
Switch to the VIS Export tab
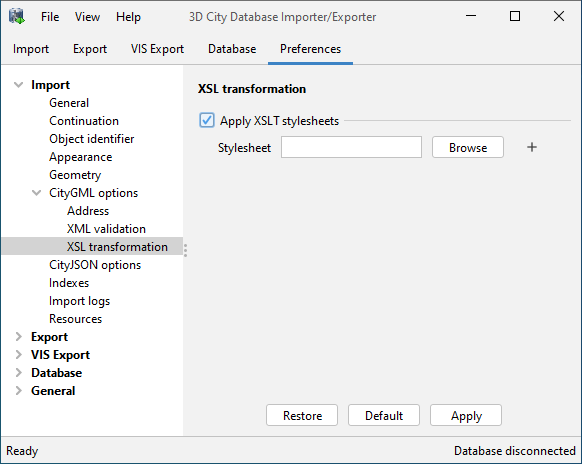point(157,49)
